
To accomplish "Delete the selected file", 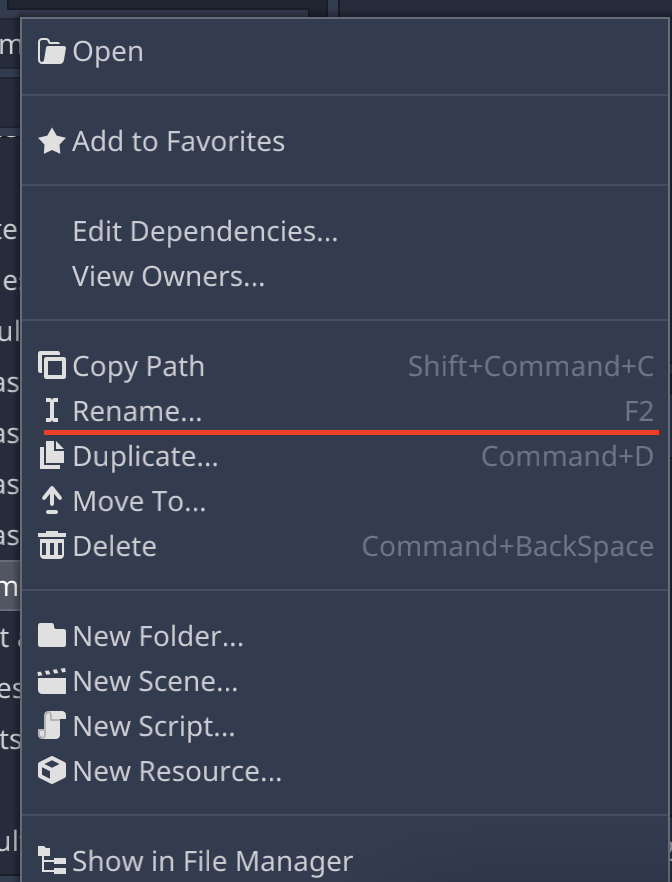I will tap(114, 546).
